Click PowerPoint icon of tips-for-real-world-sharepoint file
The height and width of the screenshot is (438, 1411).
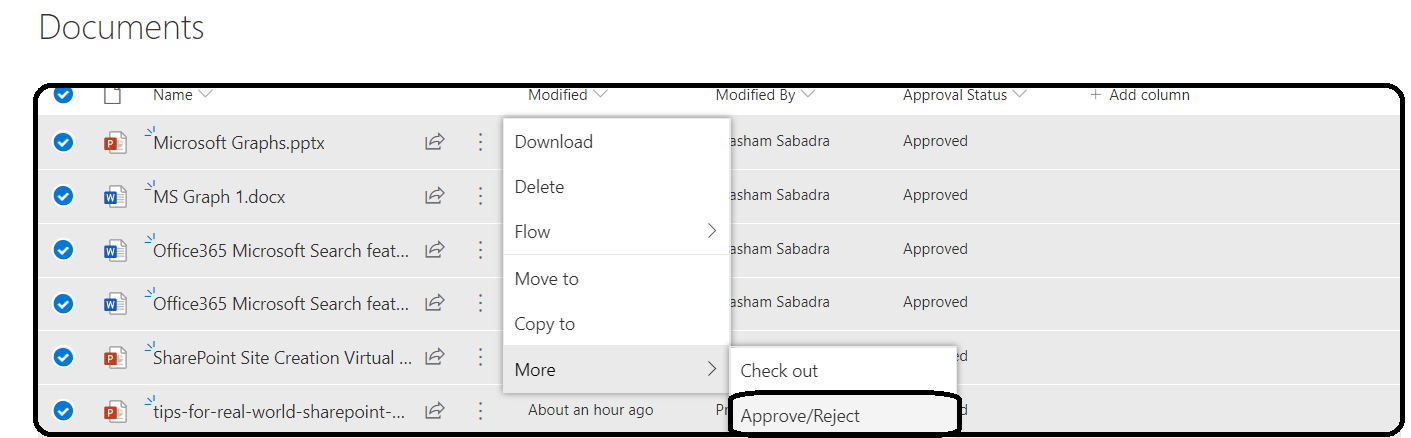point(114,410)
